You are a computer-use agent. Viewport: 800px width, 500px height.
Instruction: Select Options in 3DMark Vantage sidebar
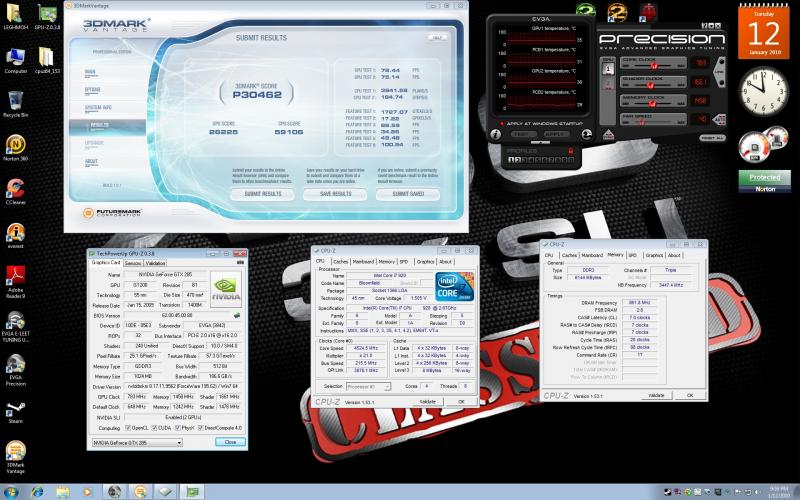tap(92, 90)
